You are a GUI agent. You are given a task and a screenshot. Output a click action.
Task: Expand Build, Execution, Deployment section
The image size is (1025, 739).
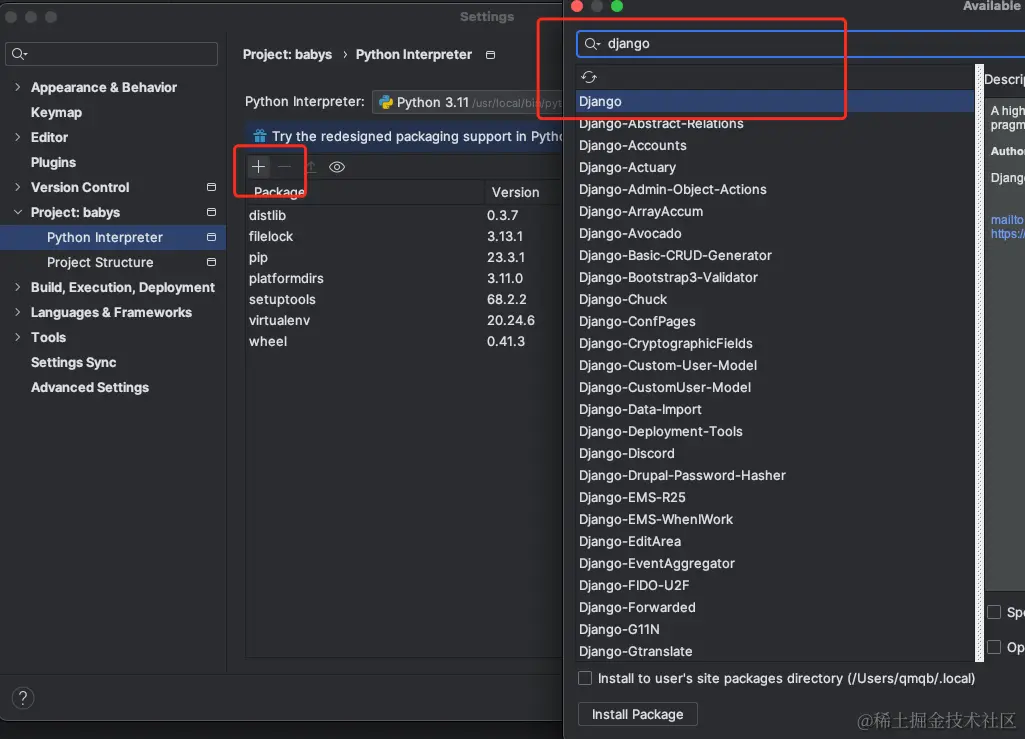18,287
